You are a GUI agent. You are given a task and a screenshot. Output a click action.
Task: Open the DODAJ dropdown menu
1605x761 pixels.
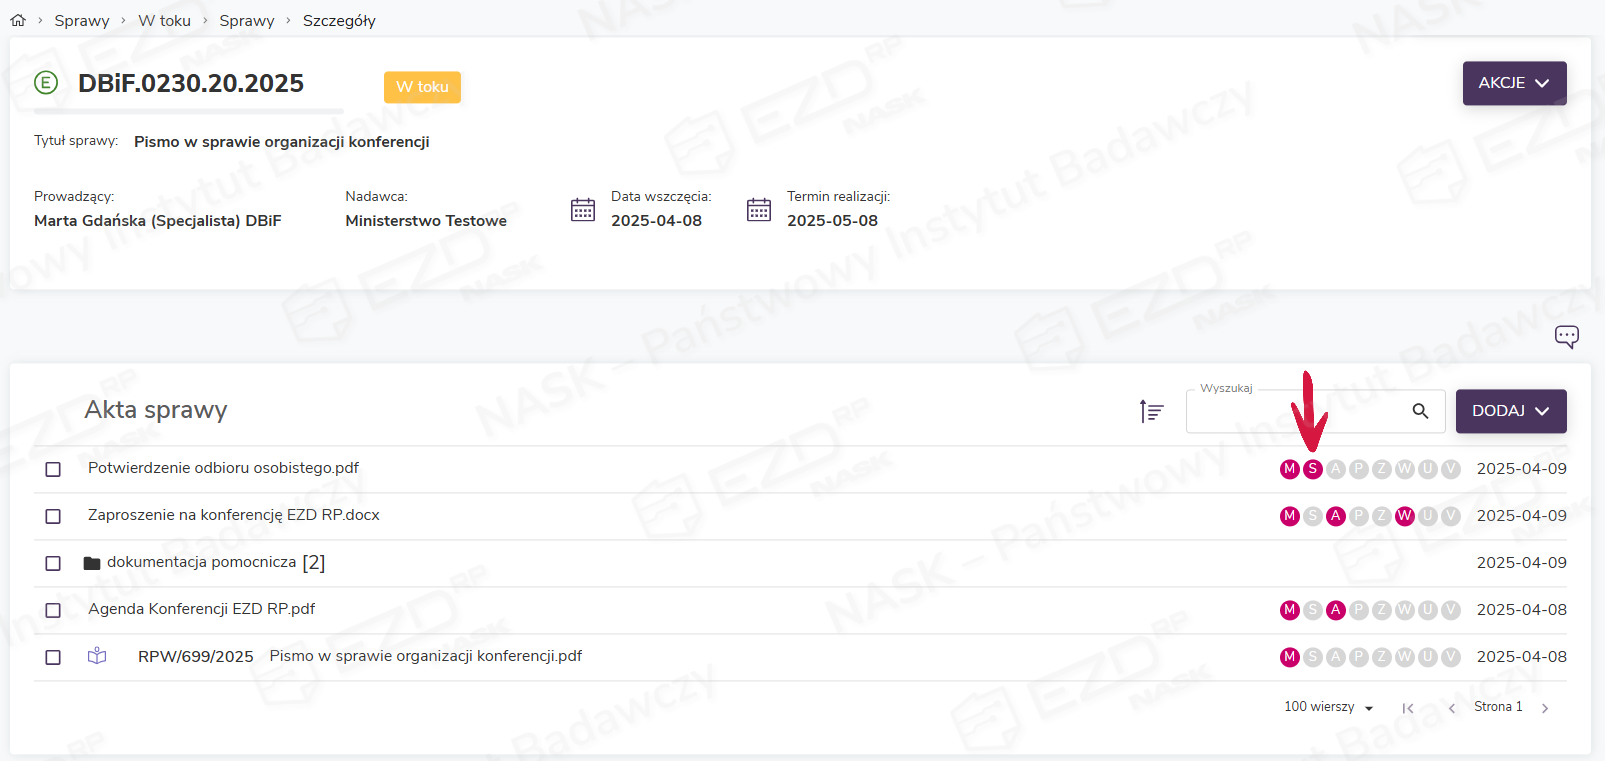(1510, 411)
